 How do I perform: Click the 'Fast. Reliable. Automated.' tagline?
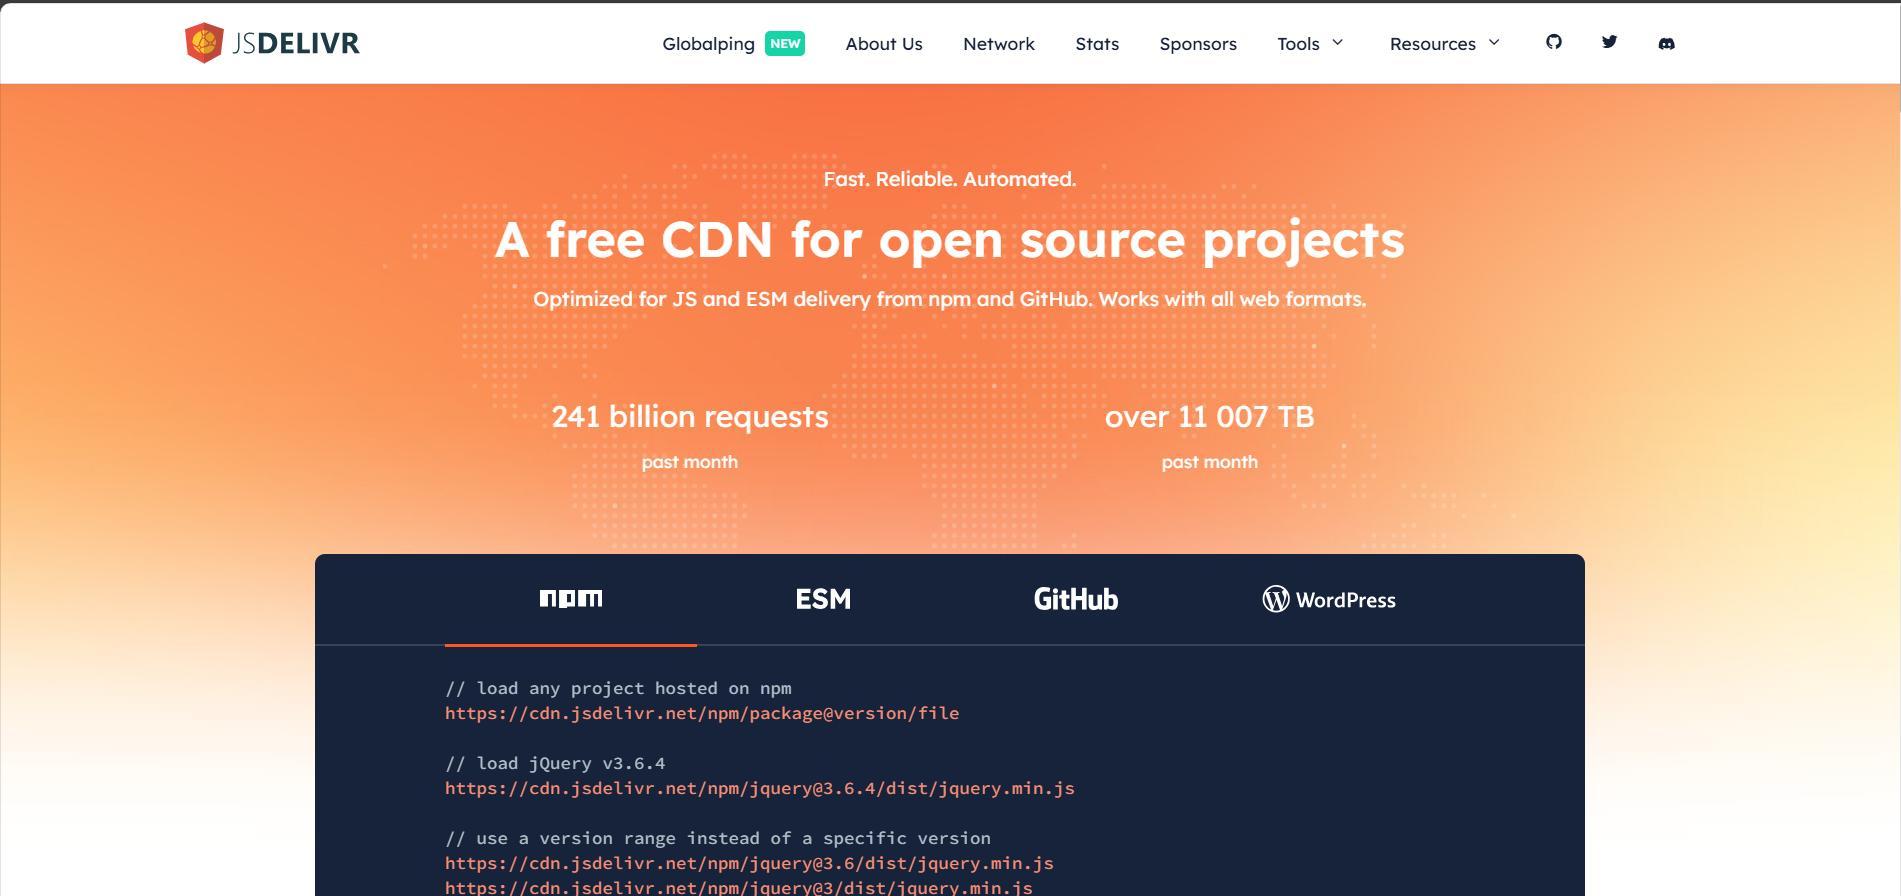click(x=950, y=179)
